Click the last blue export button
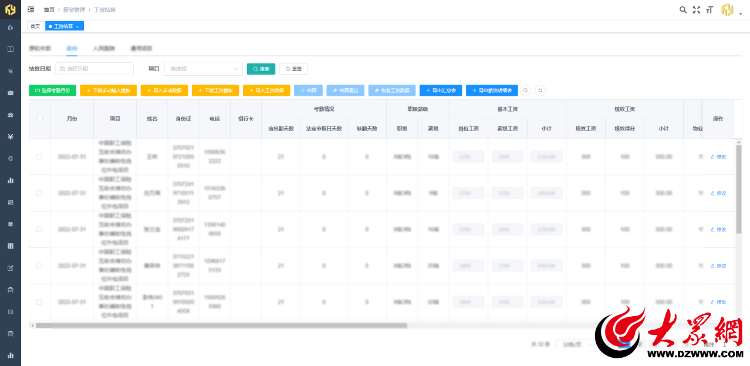Screen dimensions: 750x366 492,90
